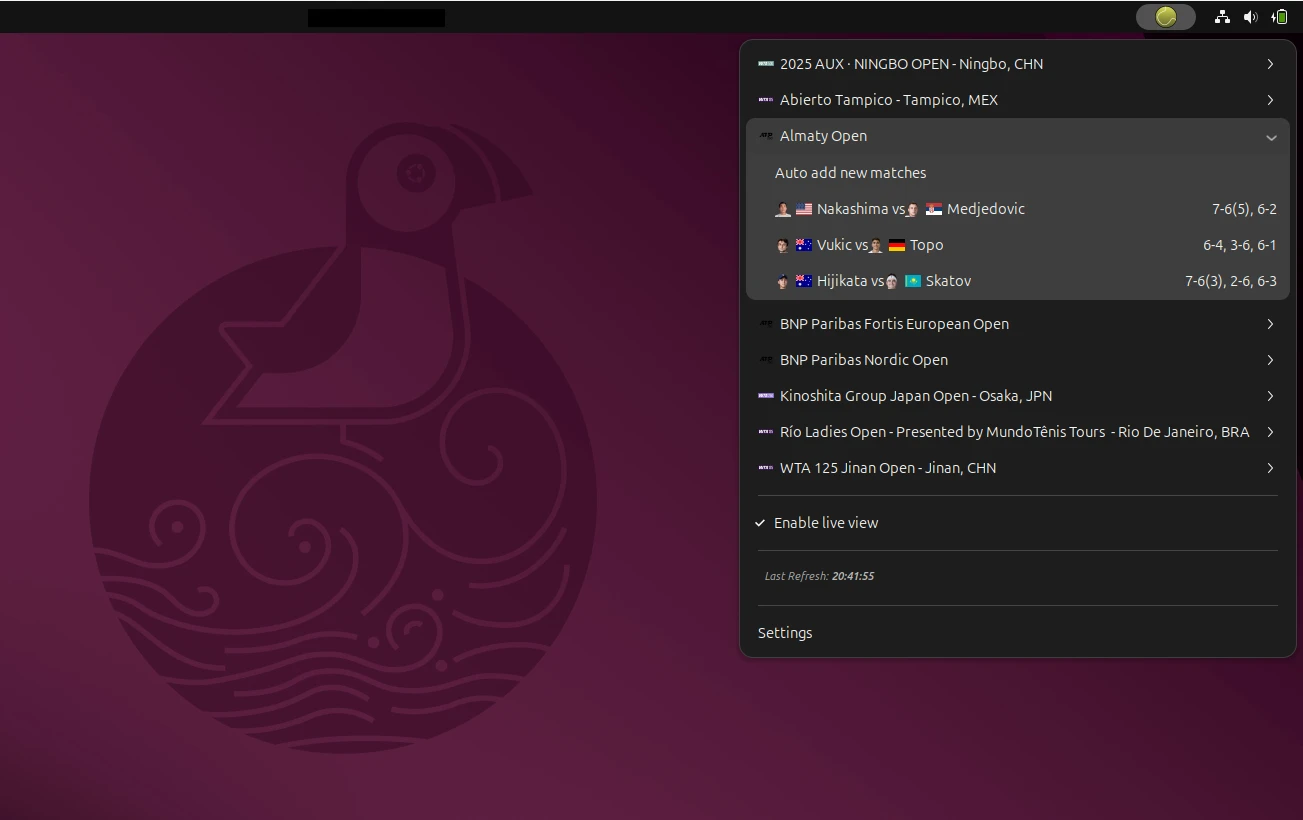
Task: Select the Río Ladies Open menu entry
Action: [1017, 432]
